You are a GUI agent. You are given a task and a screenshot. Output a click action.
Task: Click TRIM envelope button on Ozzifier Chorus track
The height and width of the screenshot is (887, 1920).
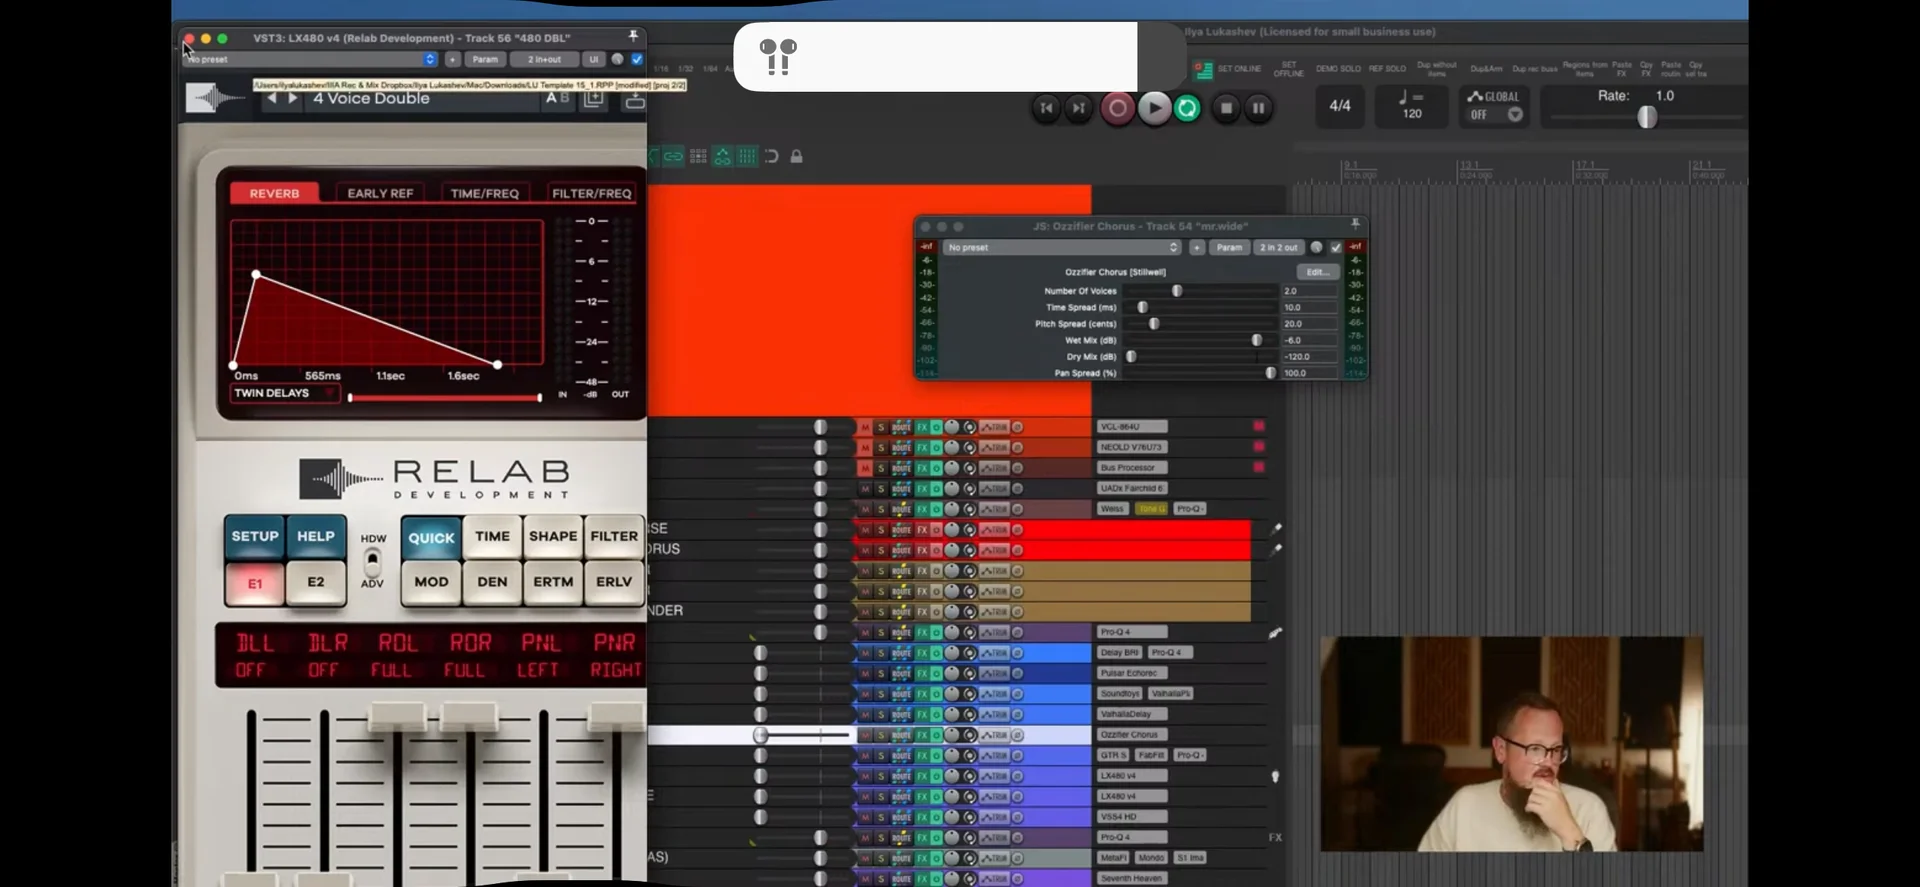(993, 735)
